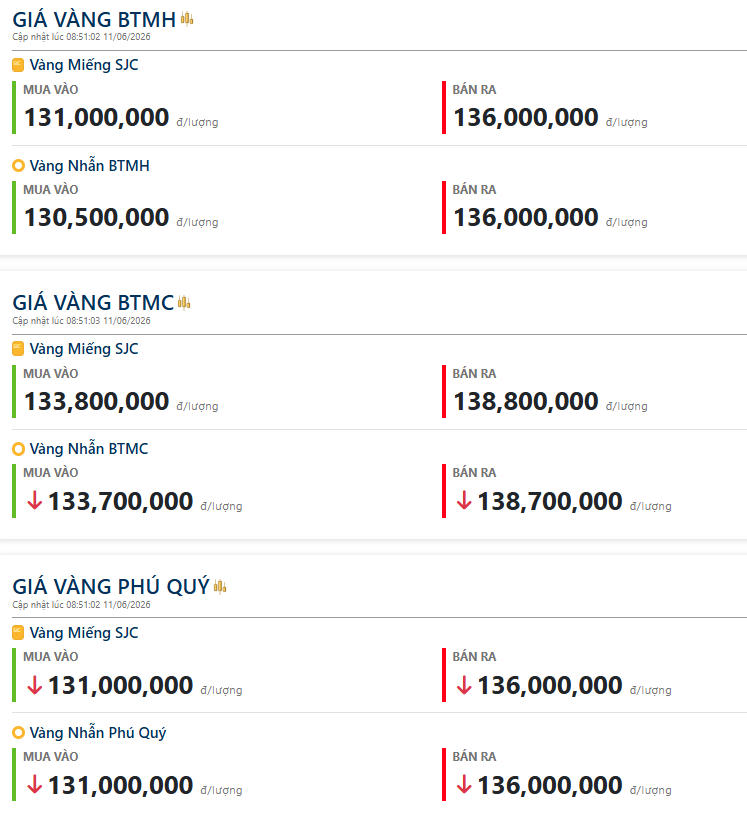Click the ring icon beside Vàng Nhẫn Phú Quý
The image size is (747, 815).
[18, 732]
